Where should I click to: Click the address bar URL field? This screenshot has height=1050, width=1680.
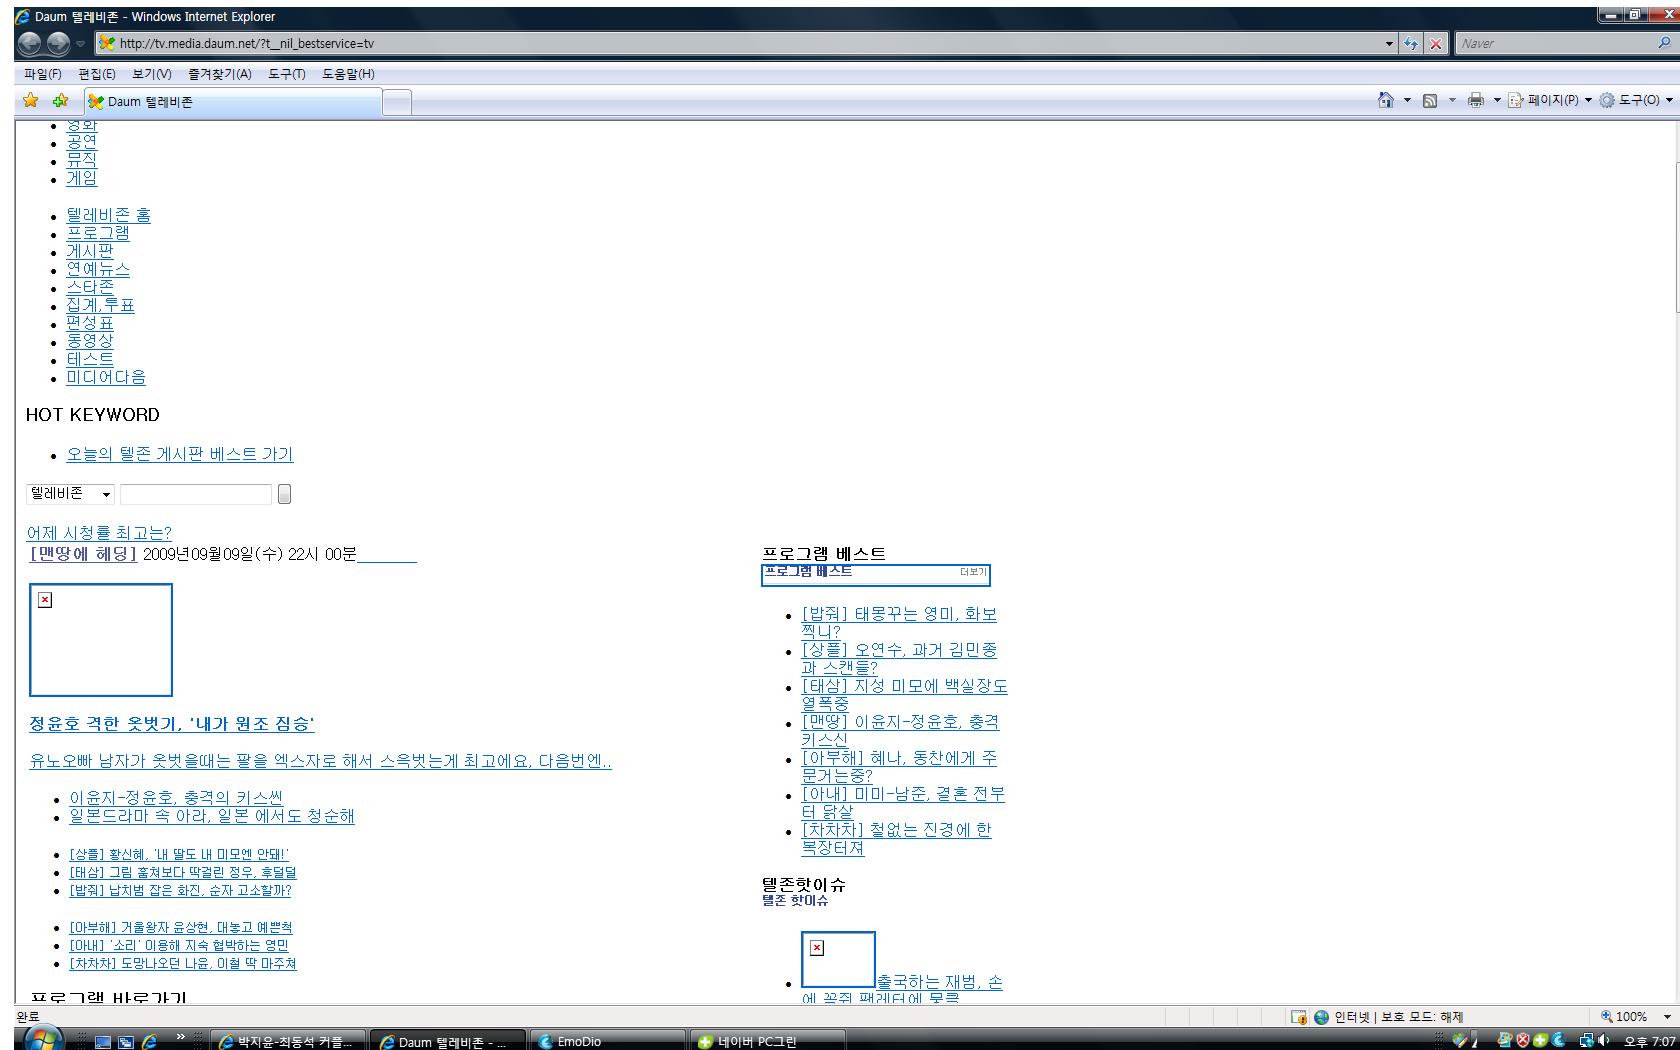tap(740, 43)
